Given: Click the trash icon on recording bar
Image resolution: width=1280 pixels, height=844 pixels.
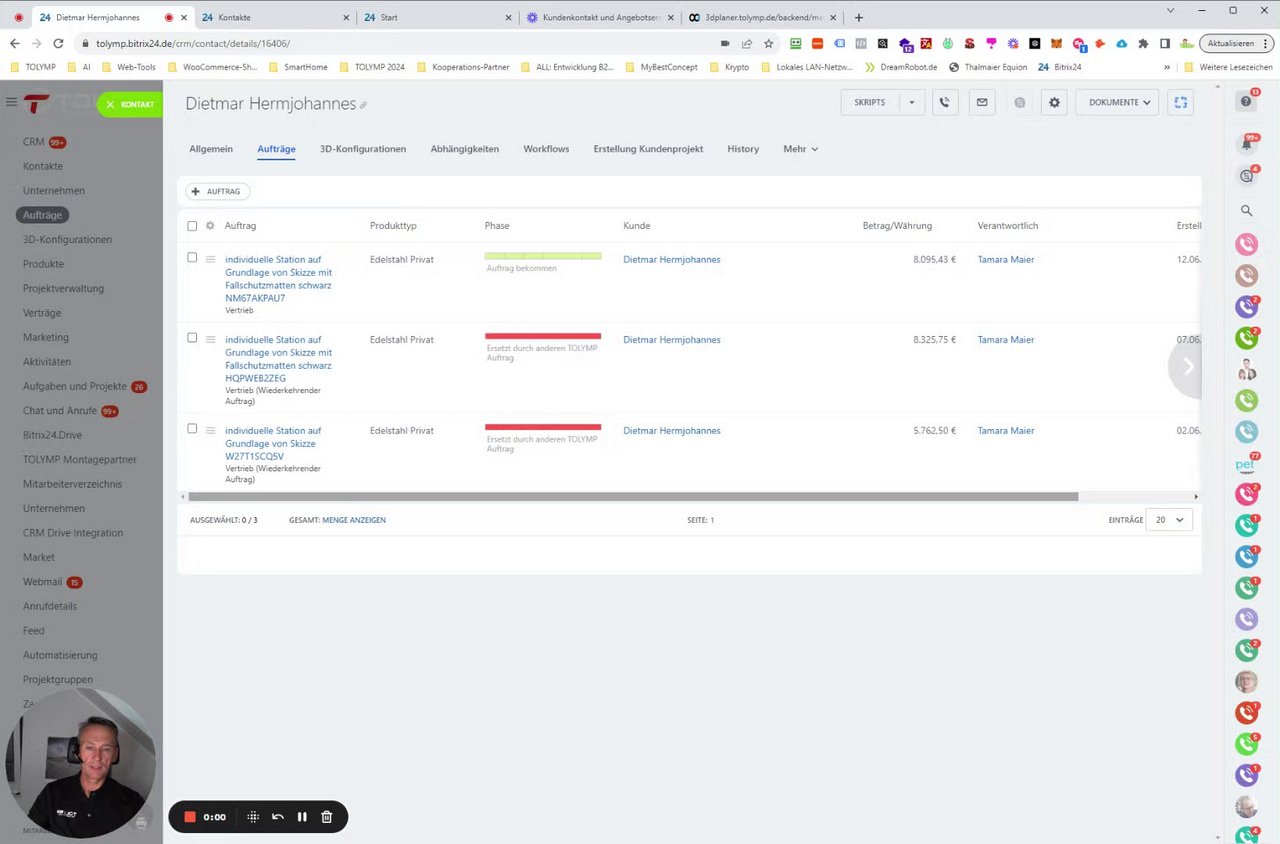Looking at the screenshot, I should coord(326,817).
